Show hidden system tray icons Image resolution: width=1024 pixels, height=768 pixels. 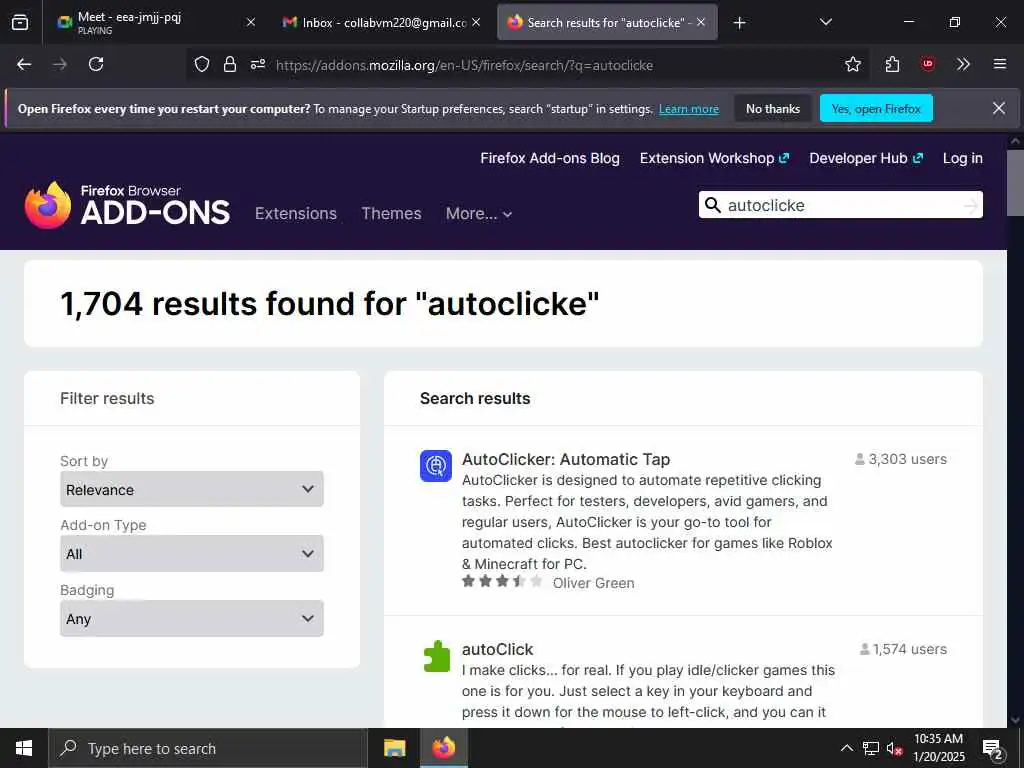(x=846, y=748)
